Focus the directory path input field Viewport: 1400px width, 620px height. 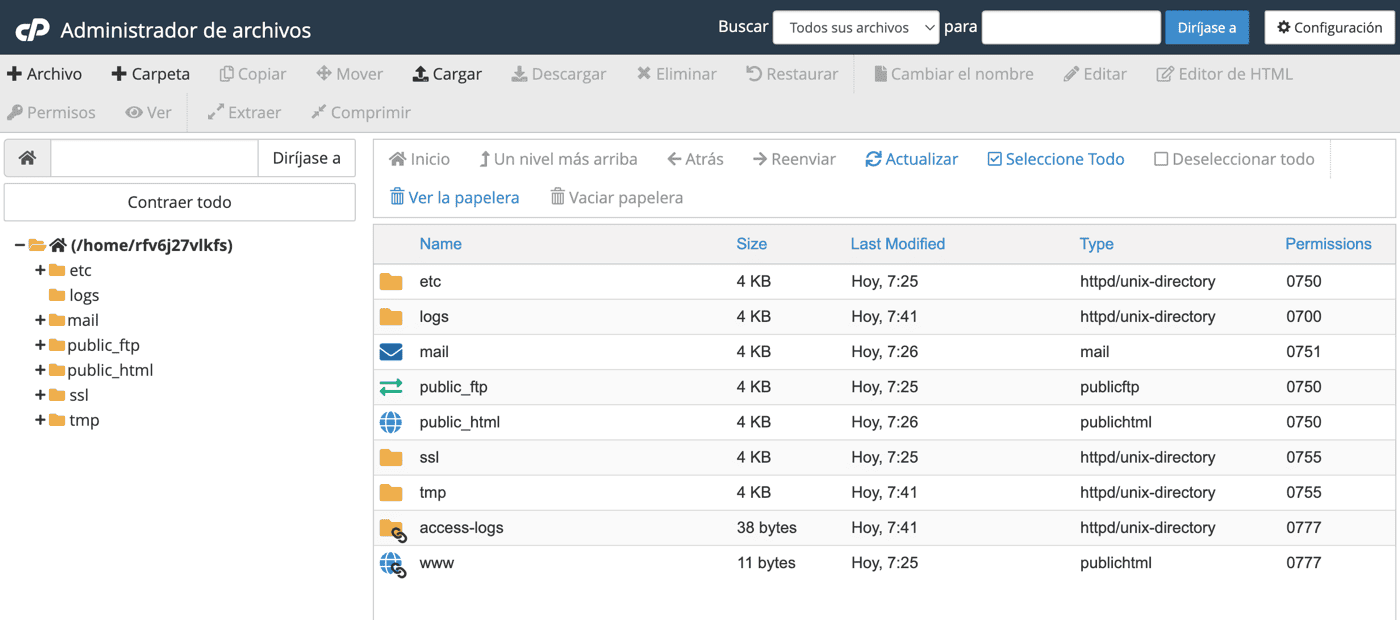click(155, 158)
